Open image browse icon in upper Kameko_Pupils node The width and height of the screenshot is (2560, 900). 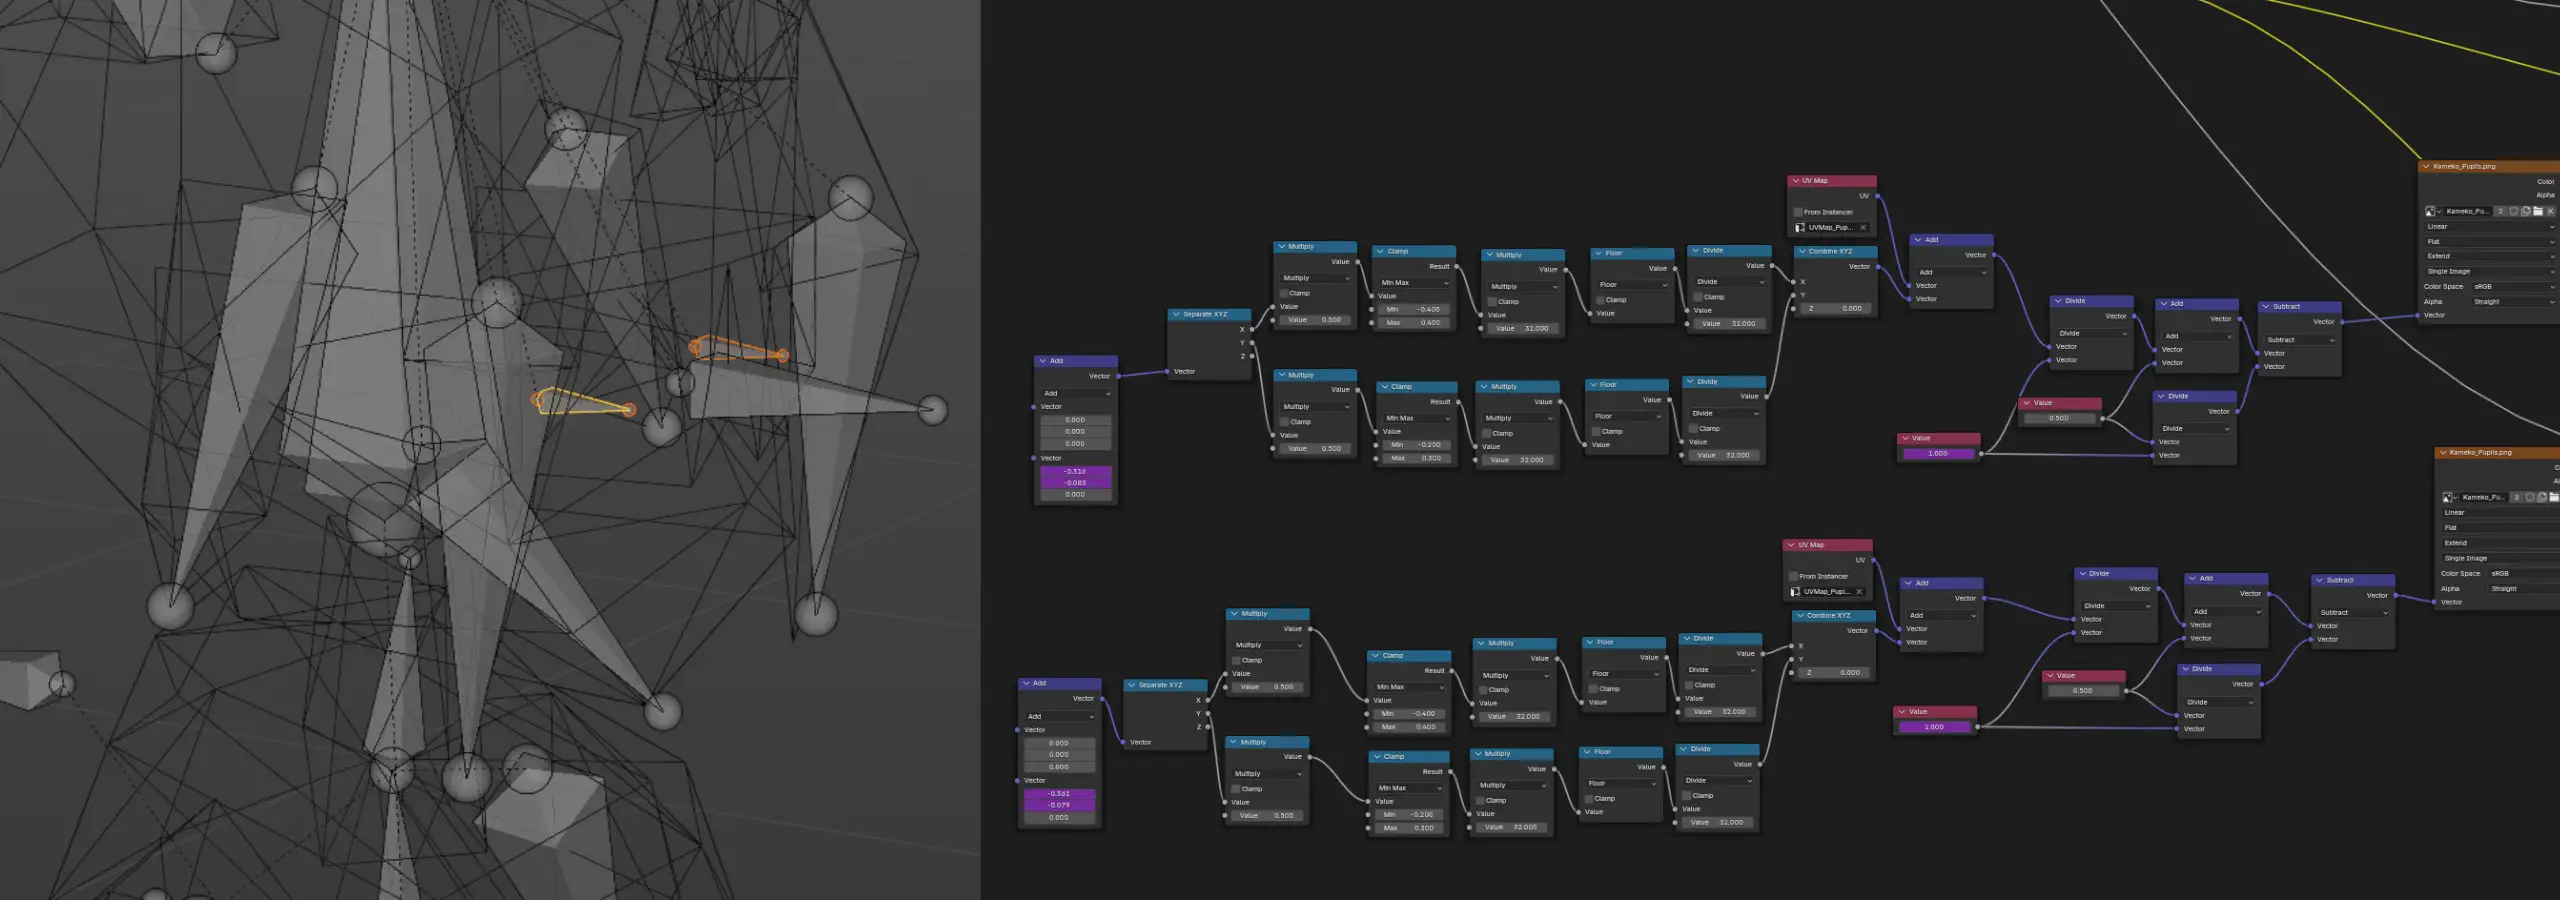(x=2431, y=211)
